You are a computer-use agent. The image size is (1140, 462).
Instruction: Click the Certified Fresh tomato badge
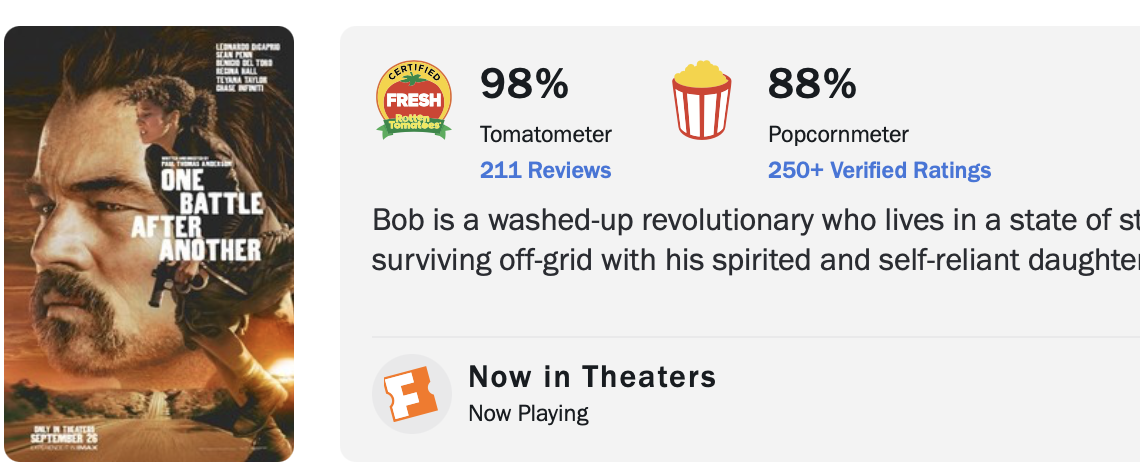click(413, 99)
